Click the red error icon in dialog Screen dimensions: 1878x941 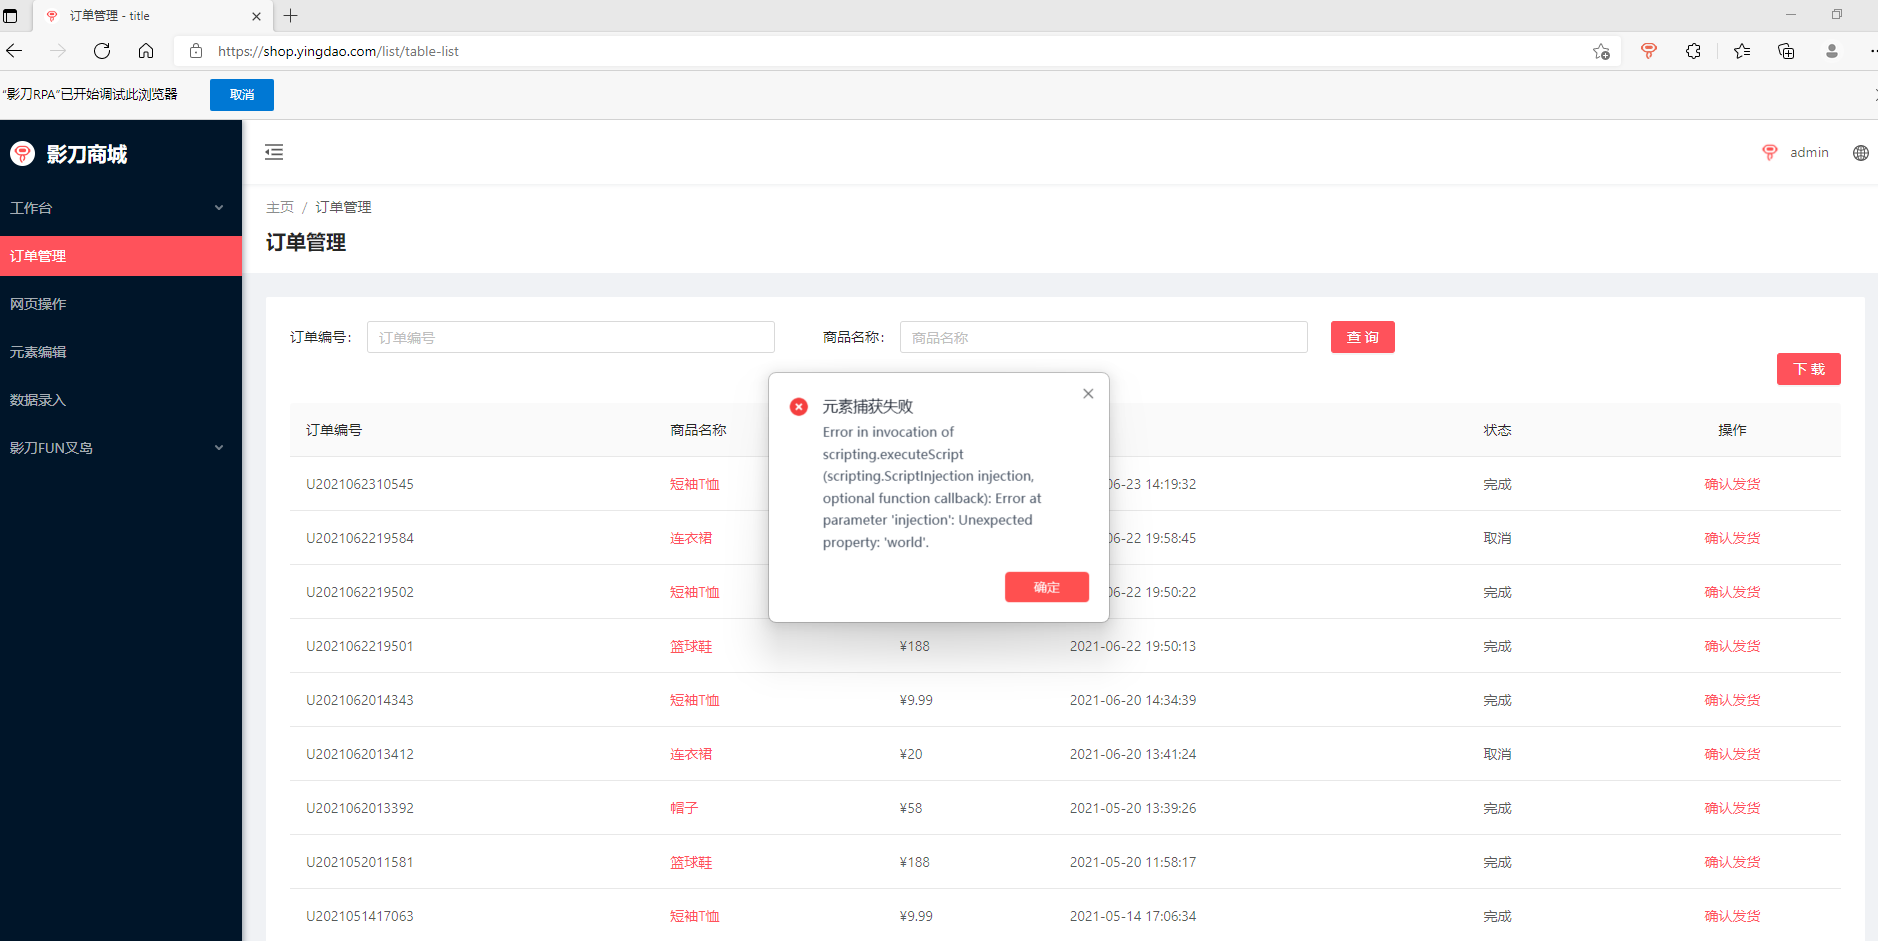tap(799, 406)
